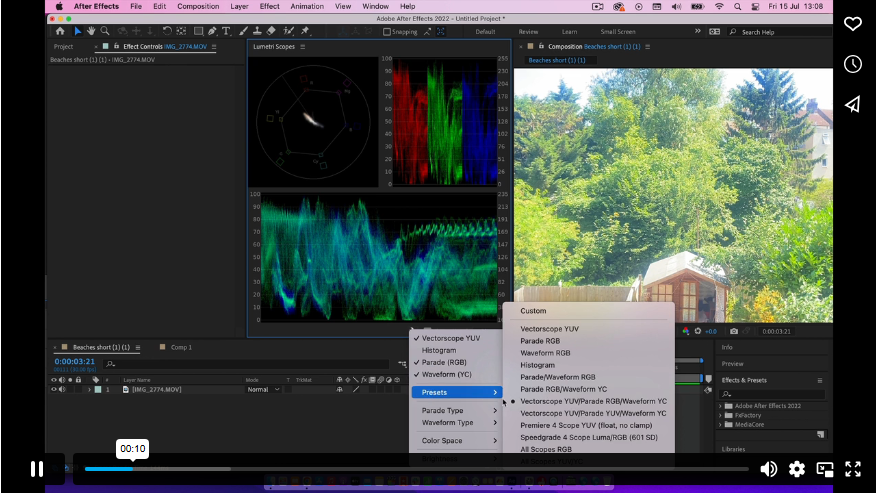
Task: Select the Puppet Pin tool
Action: [x=305, y=31]
